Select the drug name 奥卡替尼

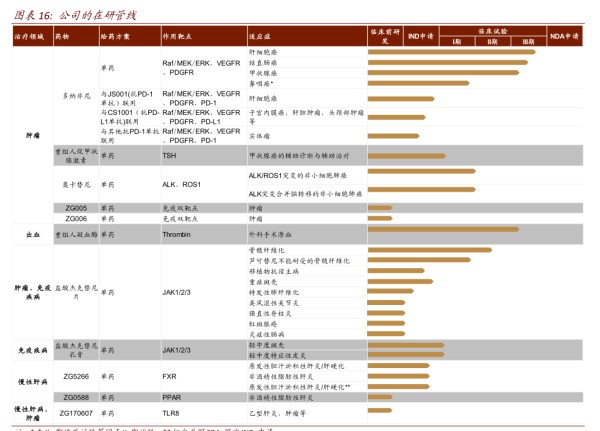pos(77,184)
